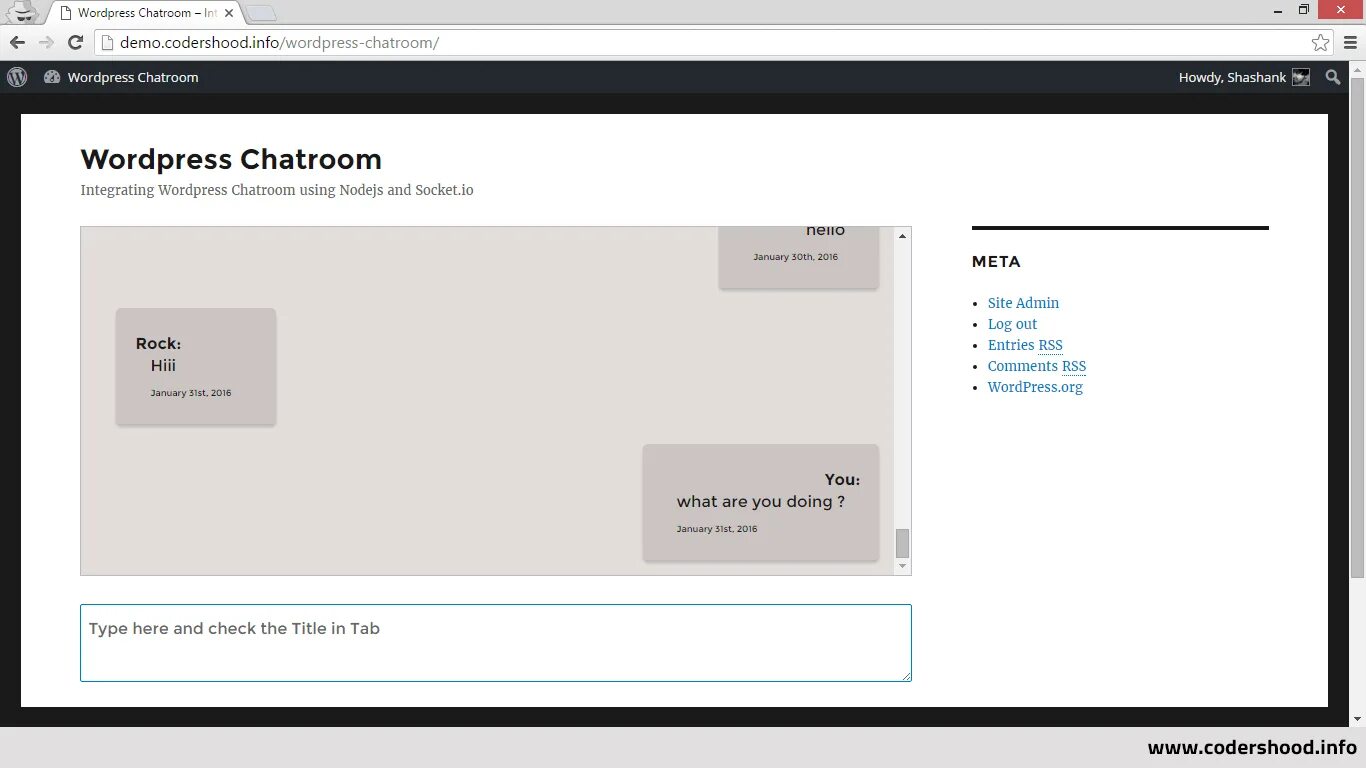Viewport: 1366px width, 768px height.
Task: Select the Wordpress Chatroom browser tab
Action: click(x=145, y=13)
